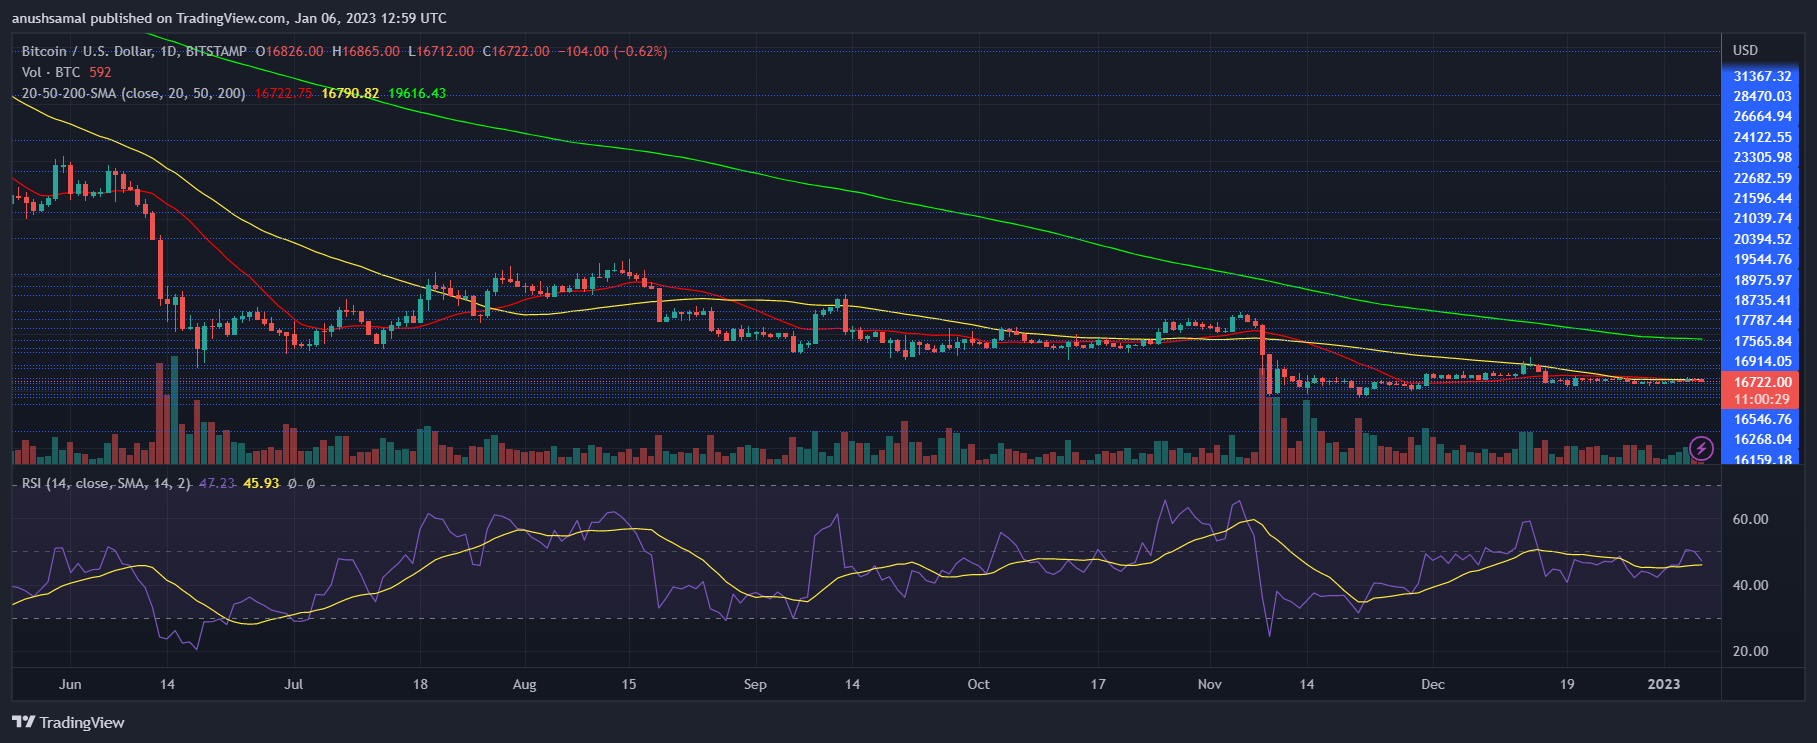Viewport: 1817px width, 743px height.
Task: Click the Bitcoin / U.S. Dollar symbol title
Action: point(134,51)
